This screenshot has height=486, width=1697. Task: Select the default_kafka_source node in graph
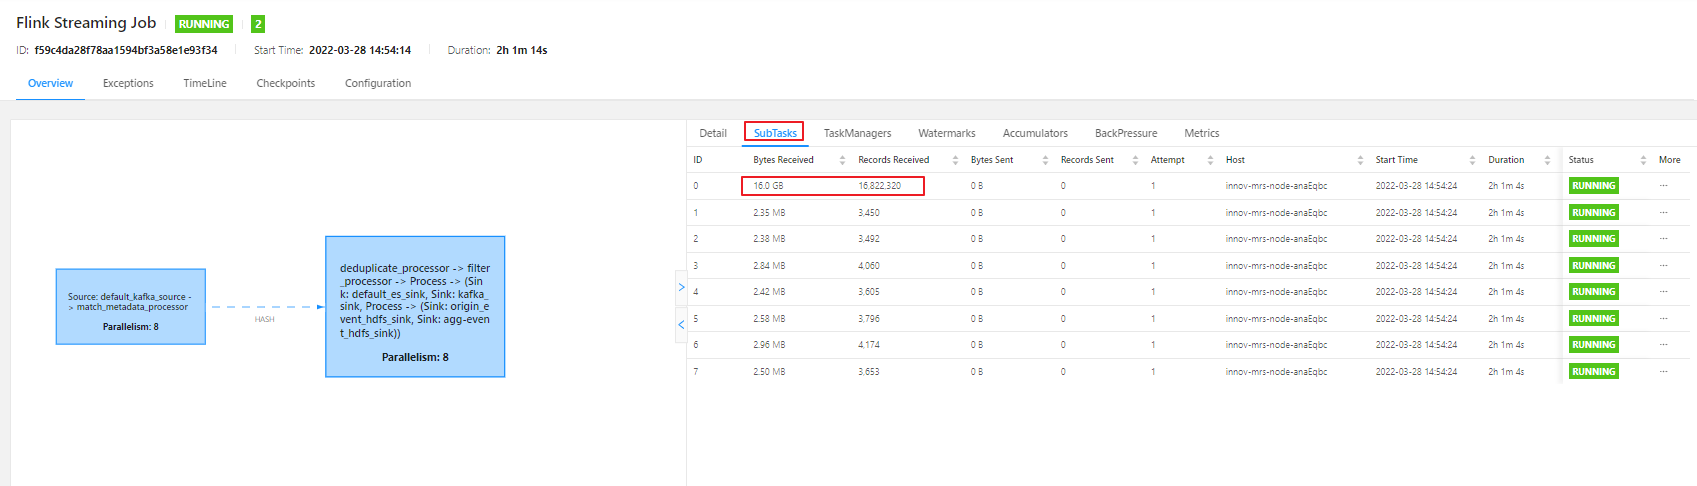[131, 307]
